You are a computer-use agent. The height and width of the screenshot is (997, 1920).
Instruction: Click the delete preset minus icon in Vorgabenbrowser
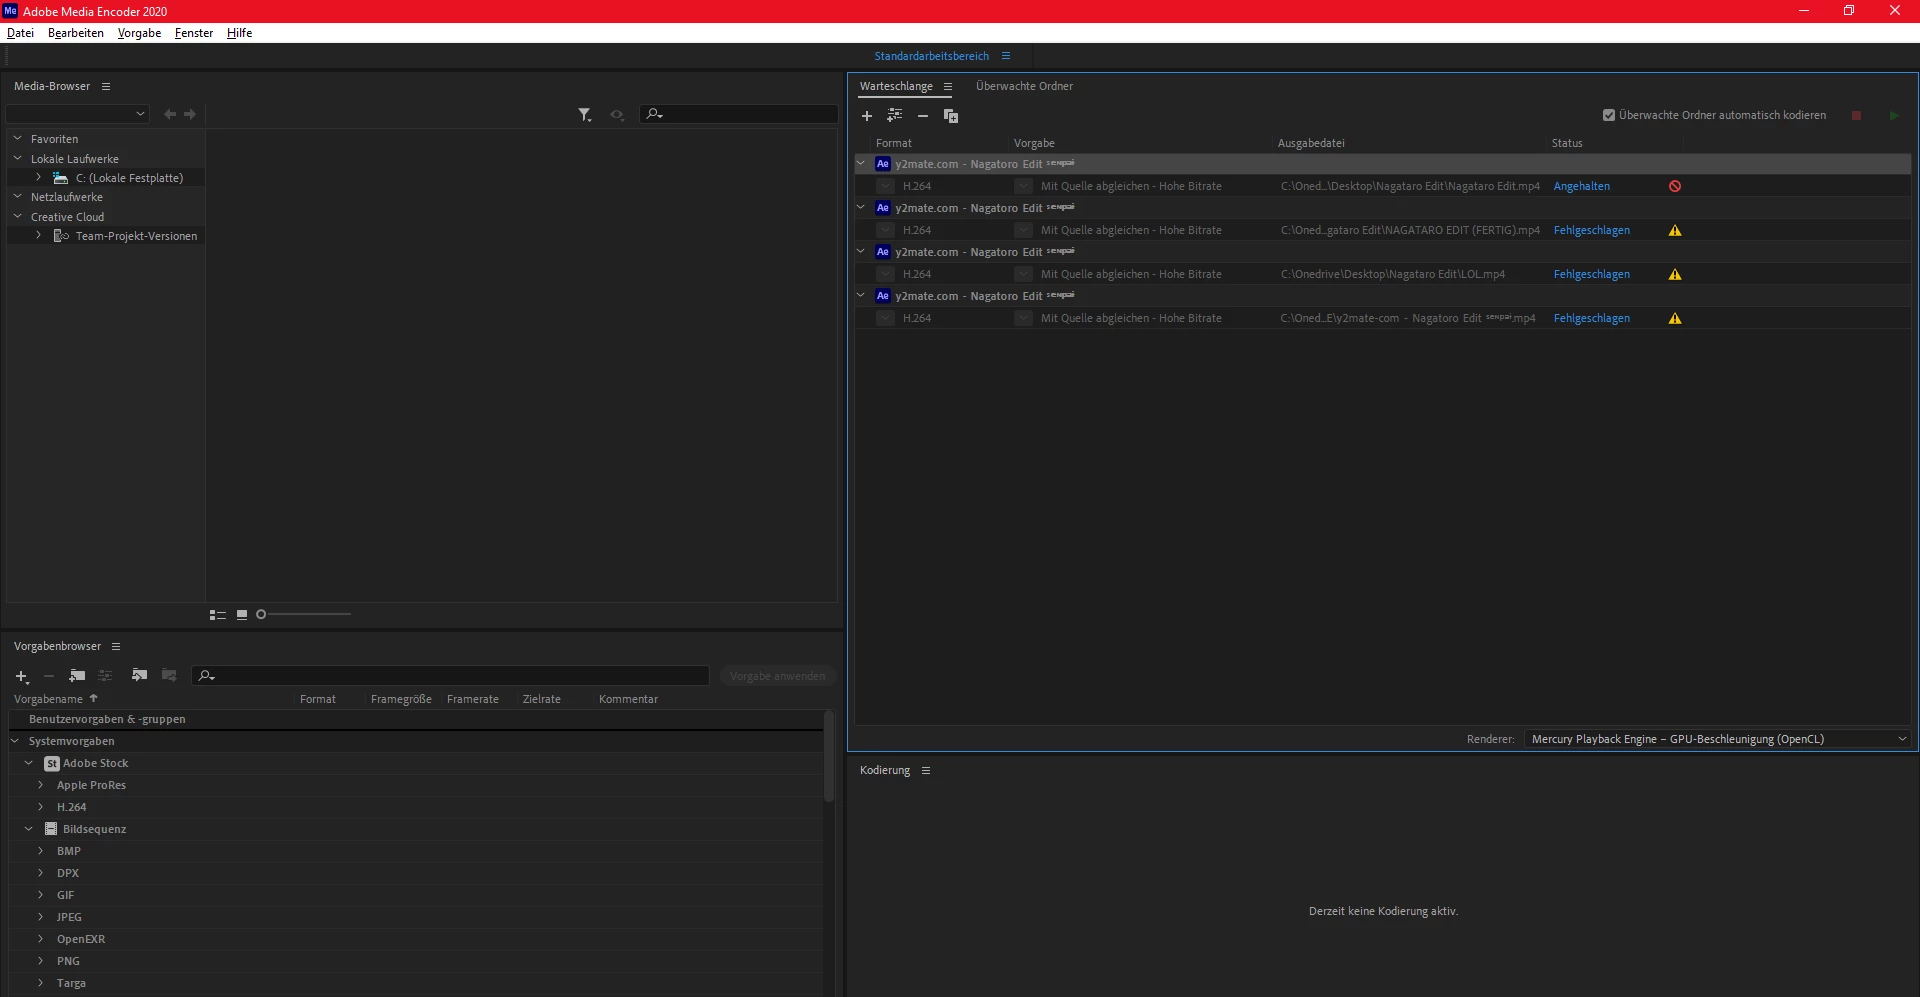tap(48, 676)
